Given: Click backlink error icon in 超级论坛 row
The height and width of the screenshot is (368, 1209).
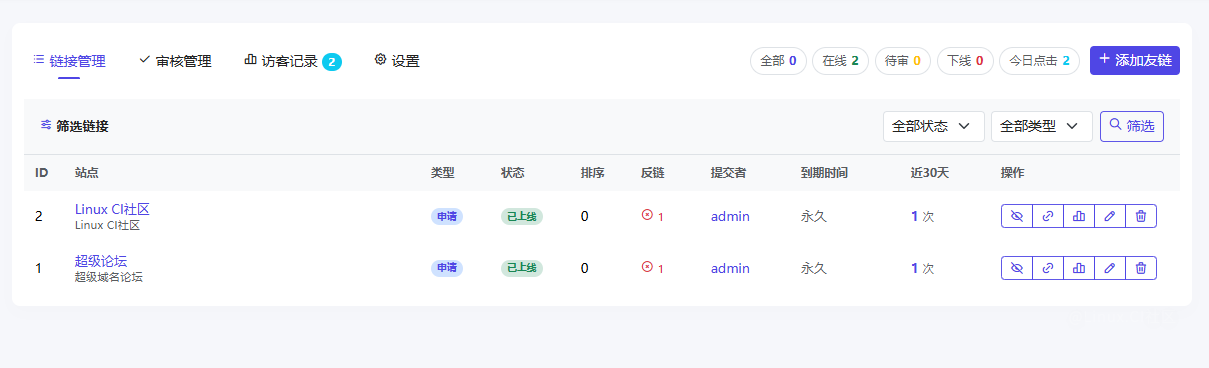Looking at the screenshot, I should click(x=647, y=267).
